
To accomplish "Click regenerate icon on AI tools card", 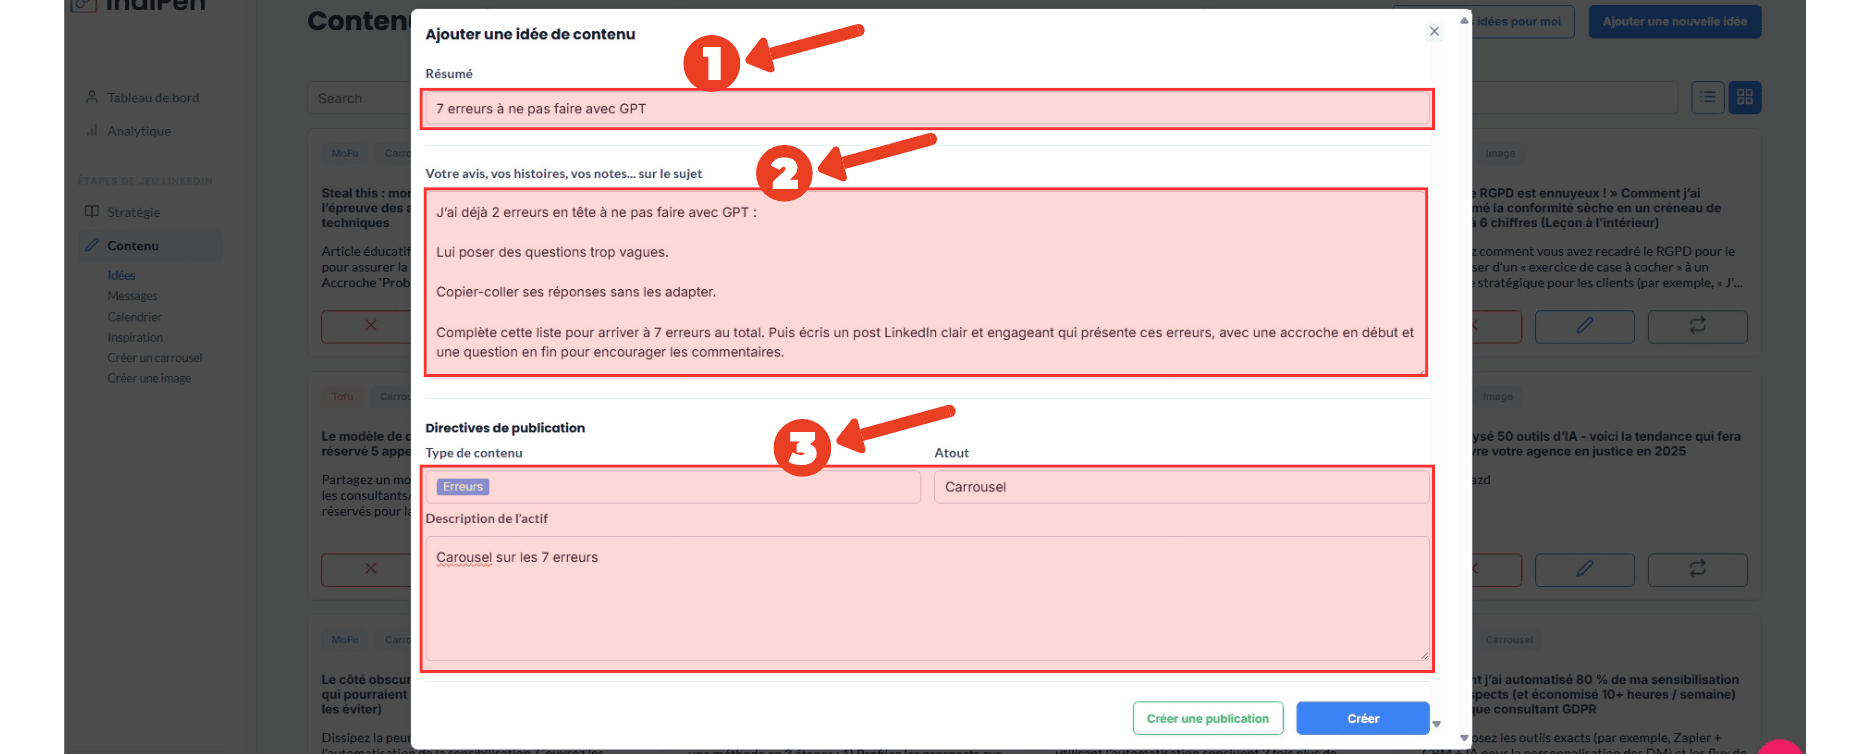I will pyautogui.click(x=1697, y=569).
